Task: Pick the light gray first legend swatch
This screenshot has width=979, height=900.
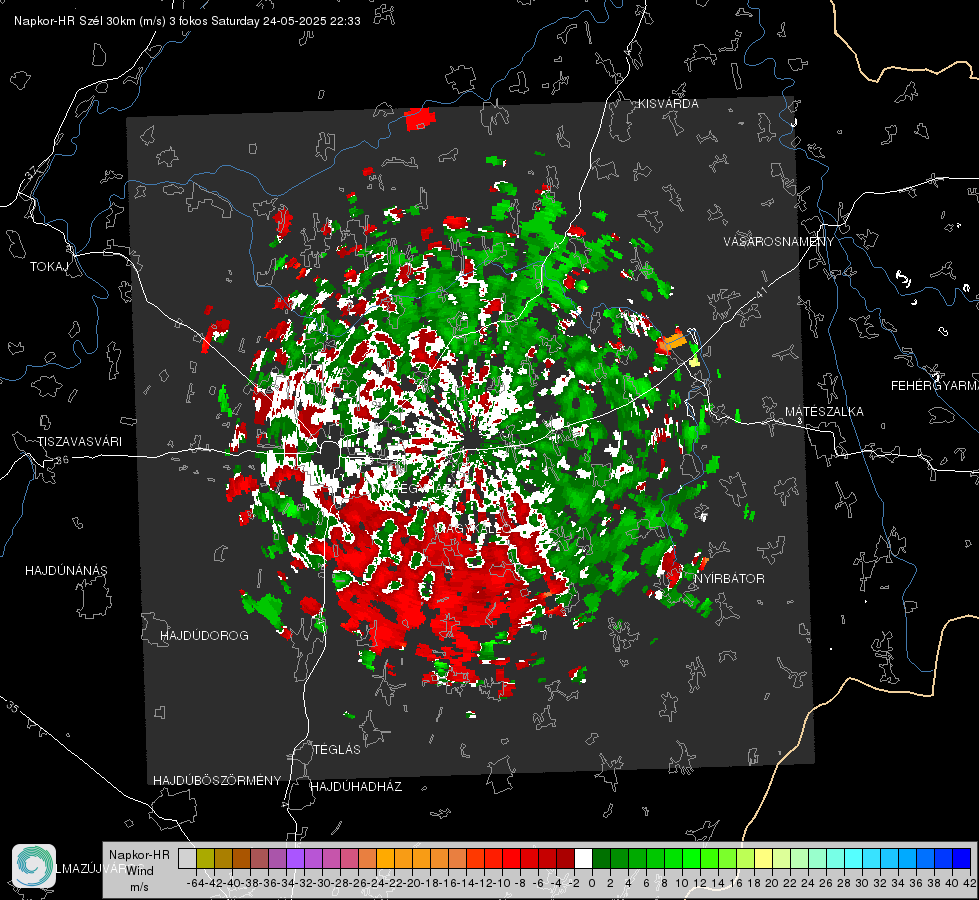Action: point(187,858)
